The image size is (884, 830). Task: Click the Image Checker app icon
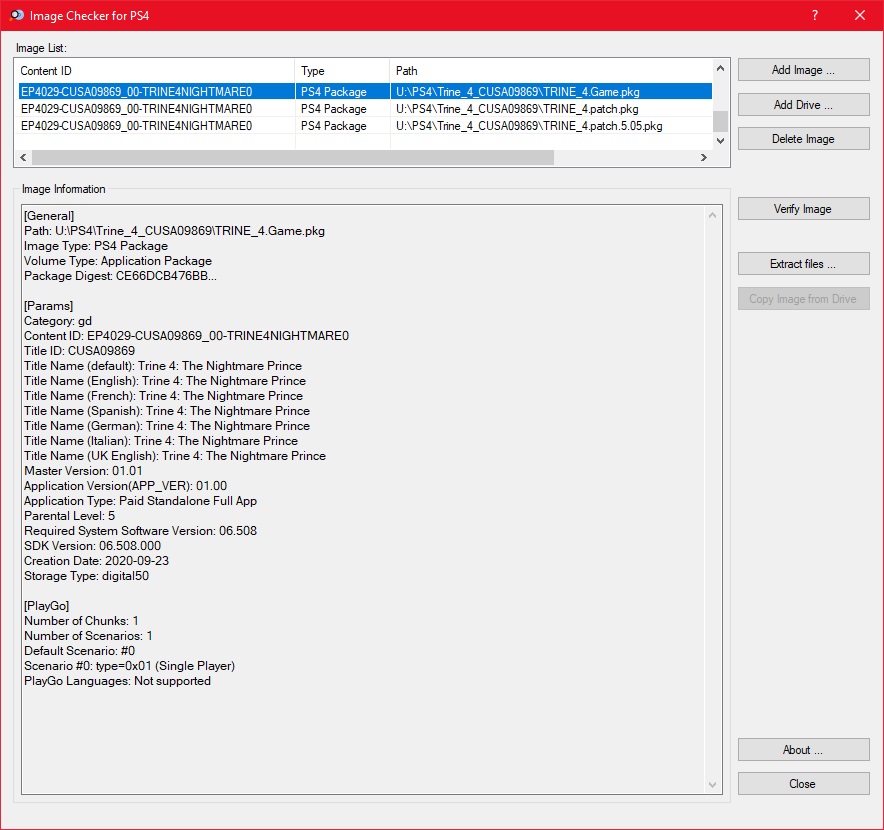click(17, 15)
